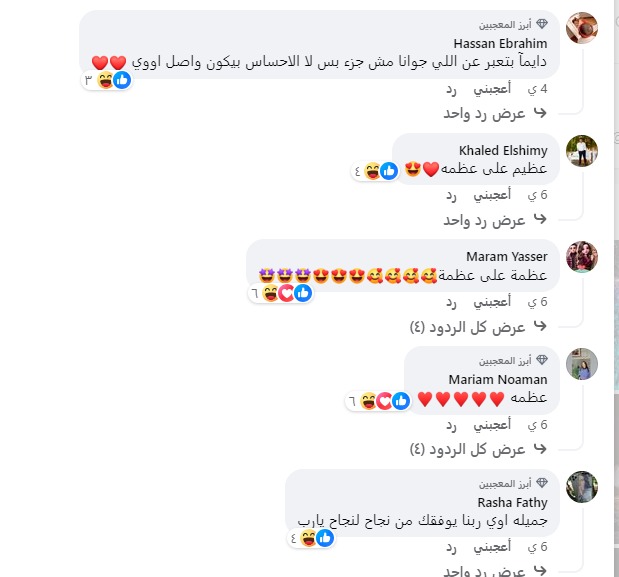This screenshot has width=619, height=577.
Task: Open reactions on Hassan Ebrahim's comment
Action: point(107,81)
